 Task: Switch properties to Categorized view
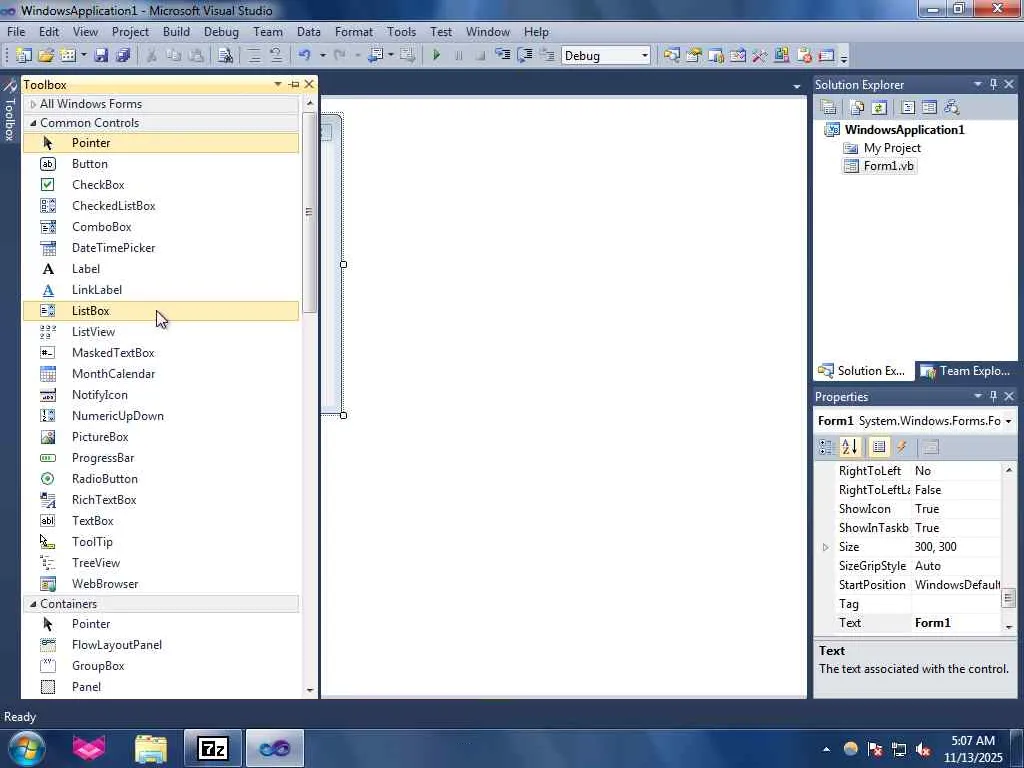coord(826,447)
